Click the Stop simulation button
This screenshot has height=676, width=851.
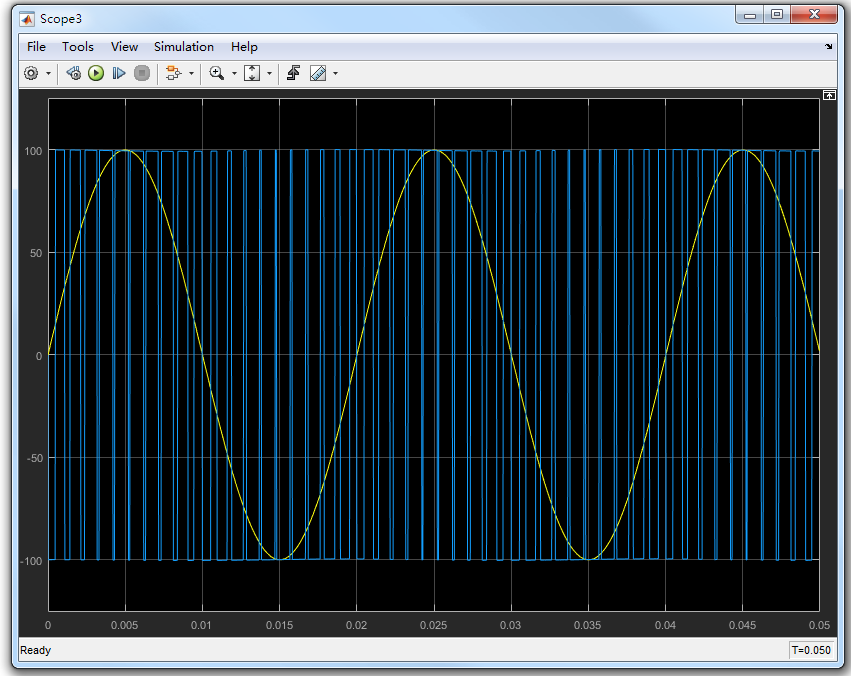[142, 73]
